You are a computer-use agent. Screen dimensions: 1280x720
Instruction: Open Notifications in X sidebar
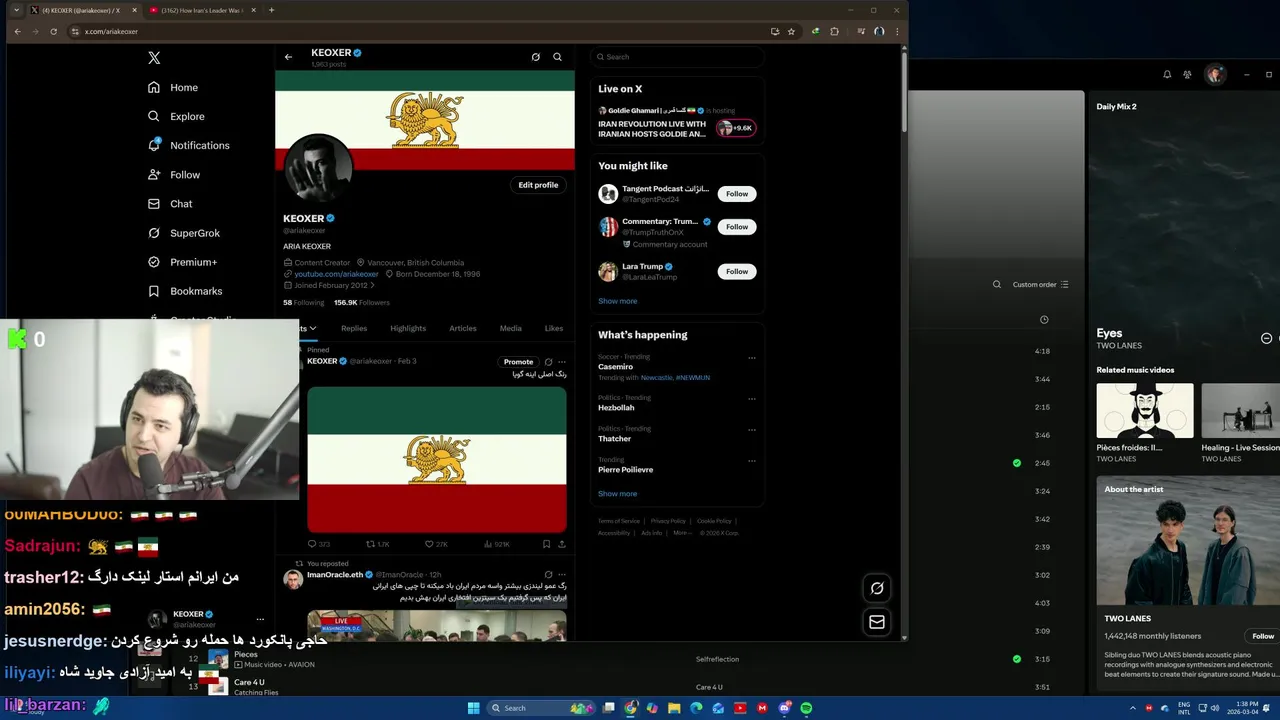point(189,145)
